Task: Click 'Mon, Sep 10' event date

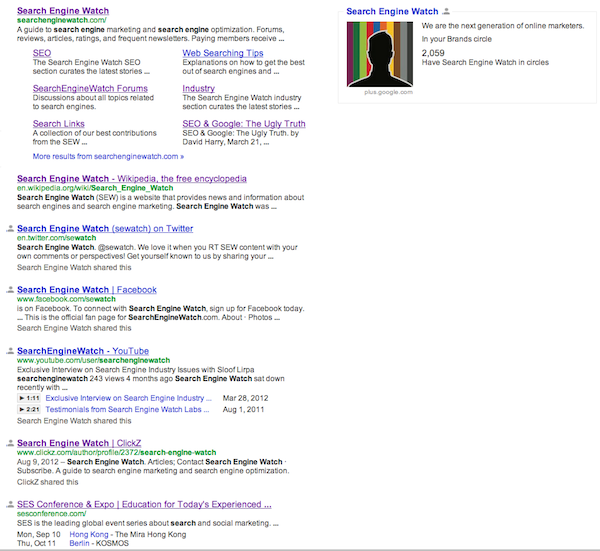Action: (39, 535)
